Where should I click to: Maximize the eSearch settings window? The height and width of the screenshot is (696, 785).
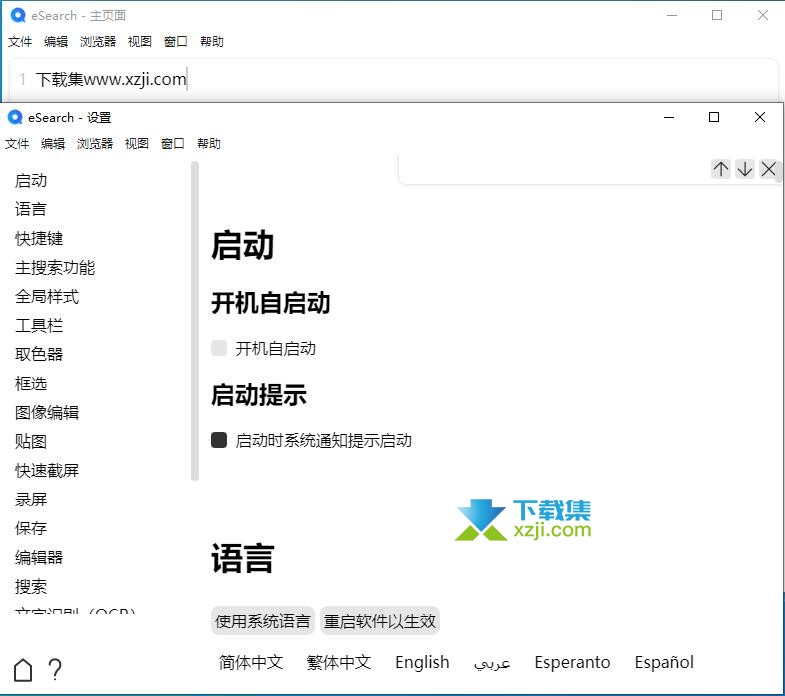pyautogui.click(x=714, y=117)
